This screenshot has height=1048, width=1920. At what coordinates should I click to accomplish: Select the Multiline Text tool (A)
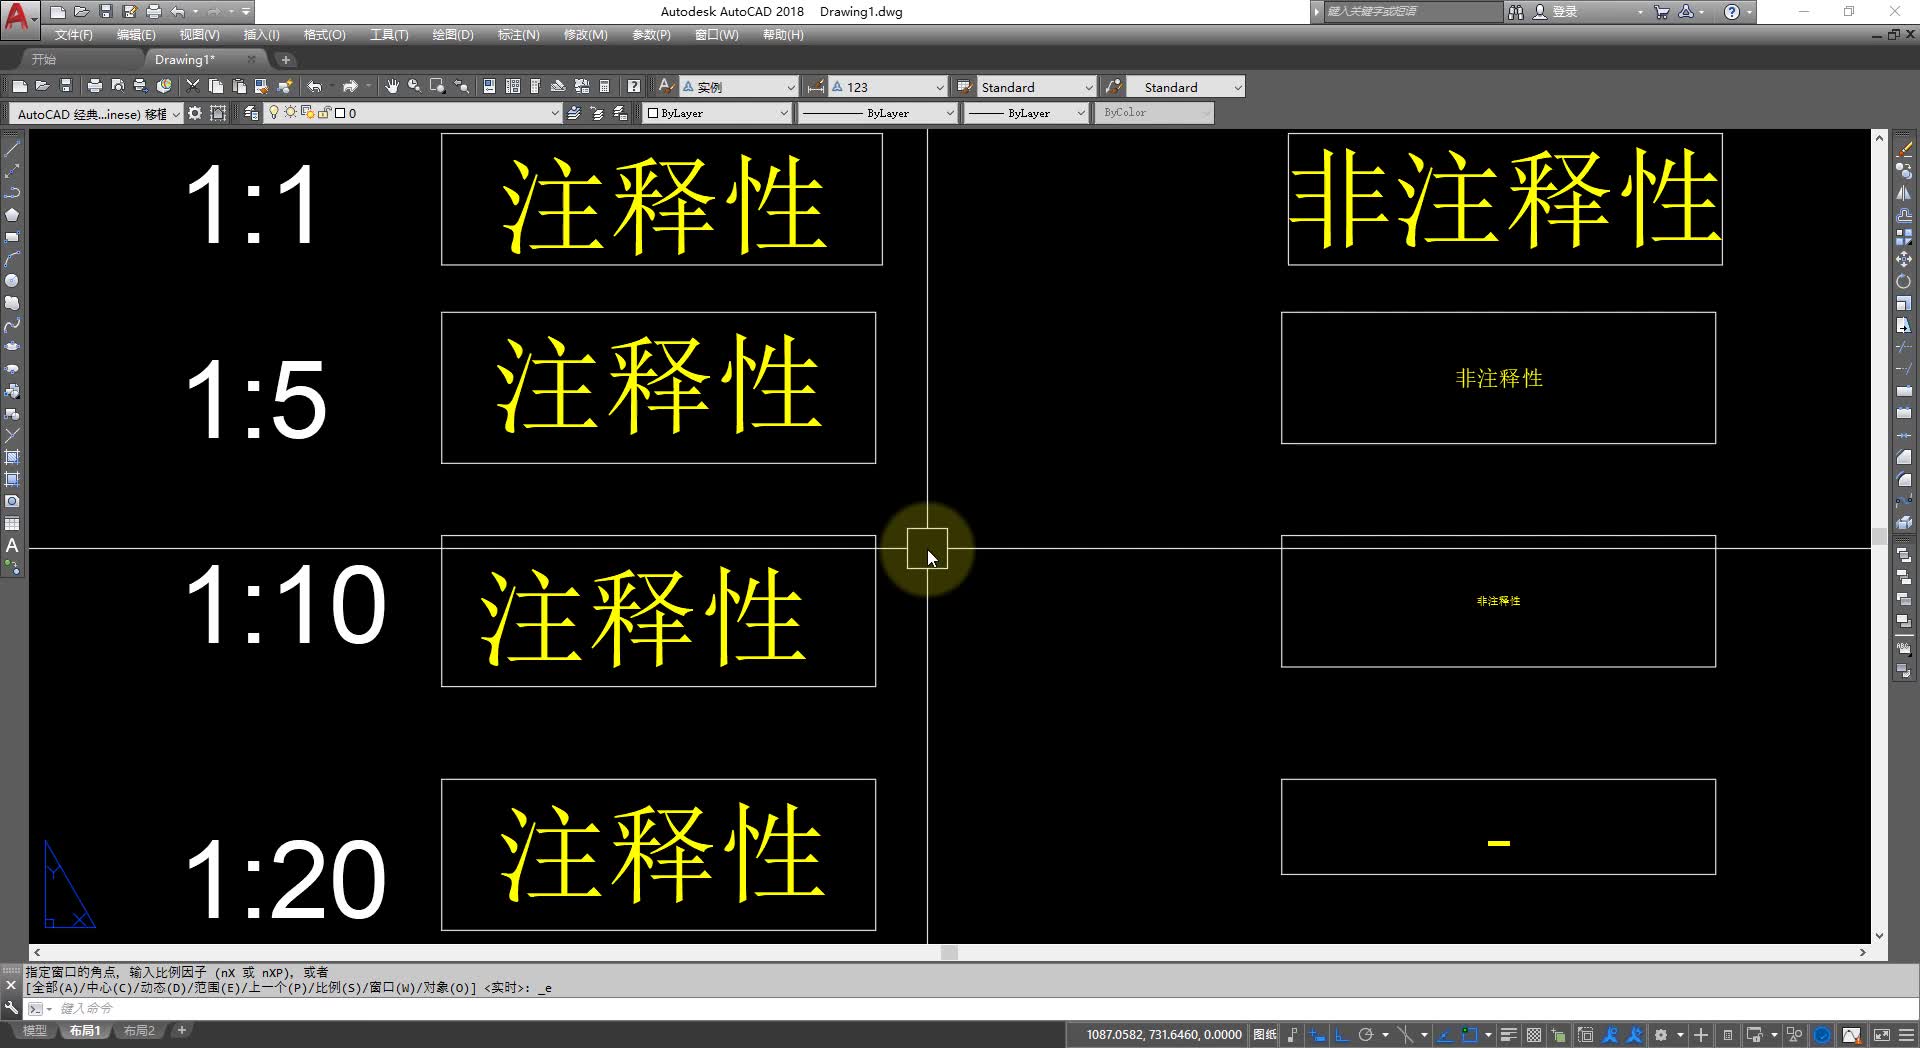(12, 545)
